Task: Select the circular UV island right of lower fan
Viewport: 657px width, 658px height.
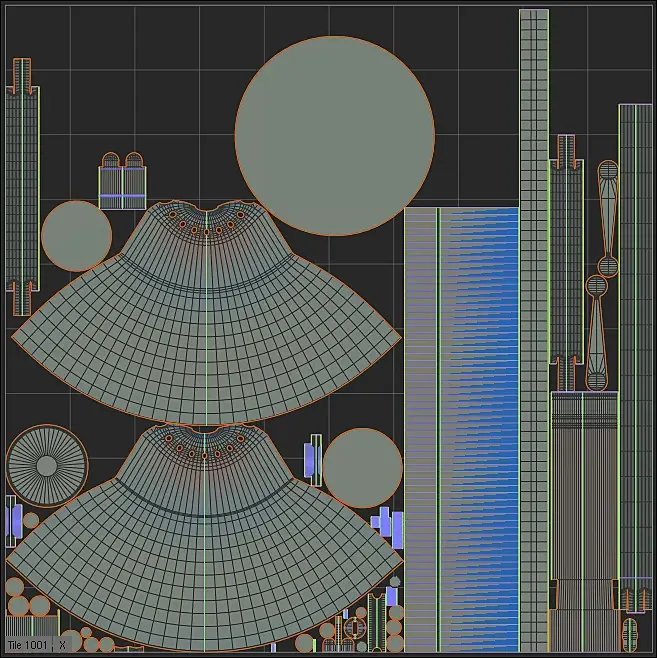Action: (x=362, y=468)
